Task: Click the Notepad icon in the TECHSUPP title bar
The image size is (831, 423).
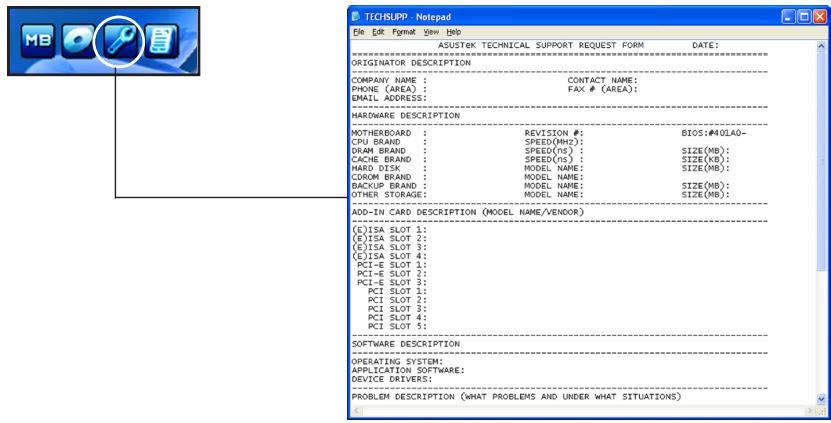Action: (x=356, y=16)
